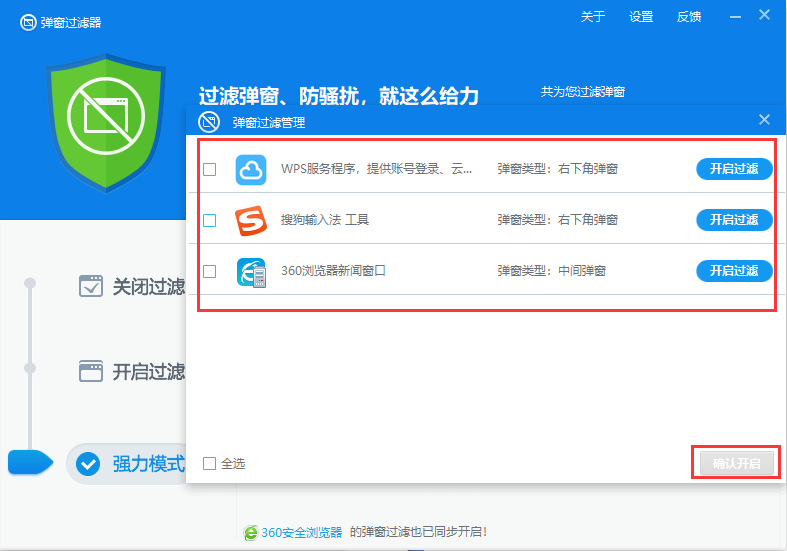This screenshot has width=787, height=551.
Task: Click the 反馈 feedback menu item
Action: (x=689, y=17)
